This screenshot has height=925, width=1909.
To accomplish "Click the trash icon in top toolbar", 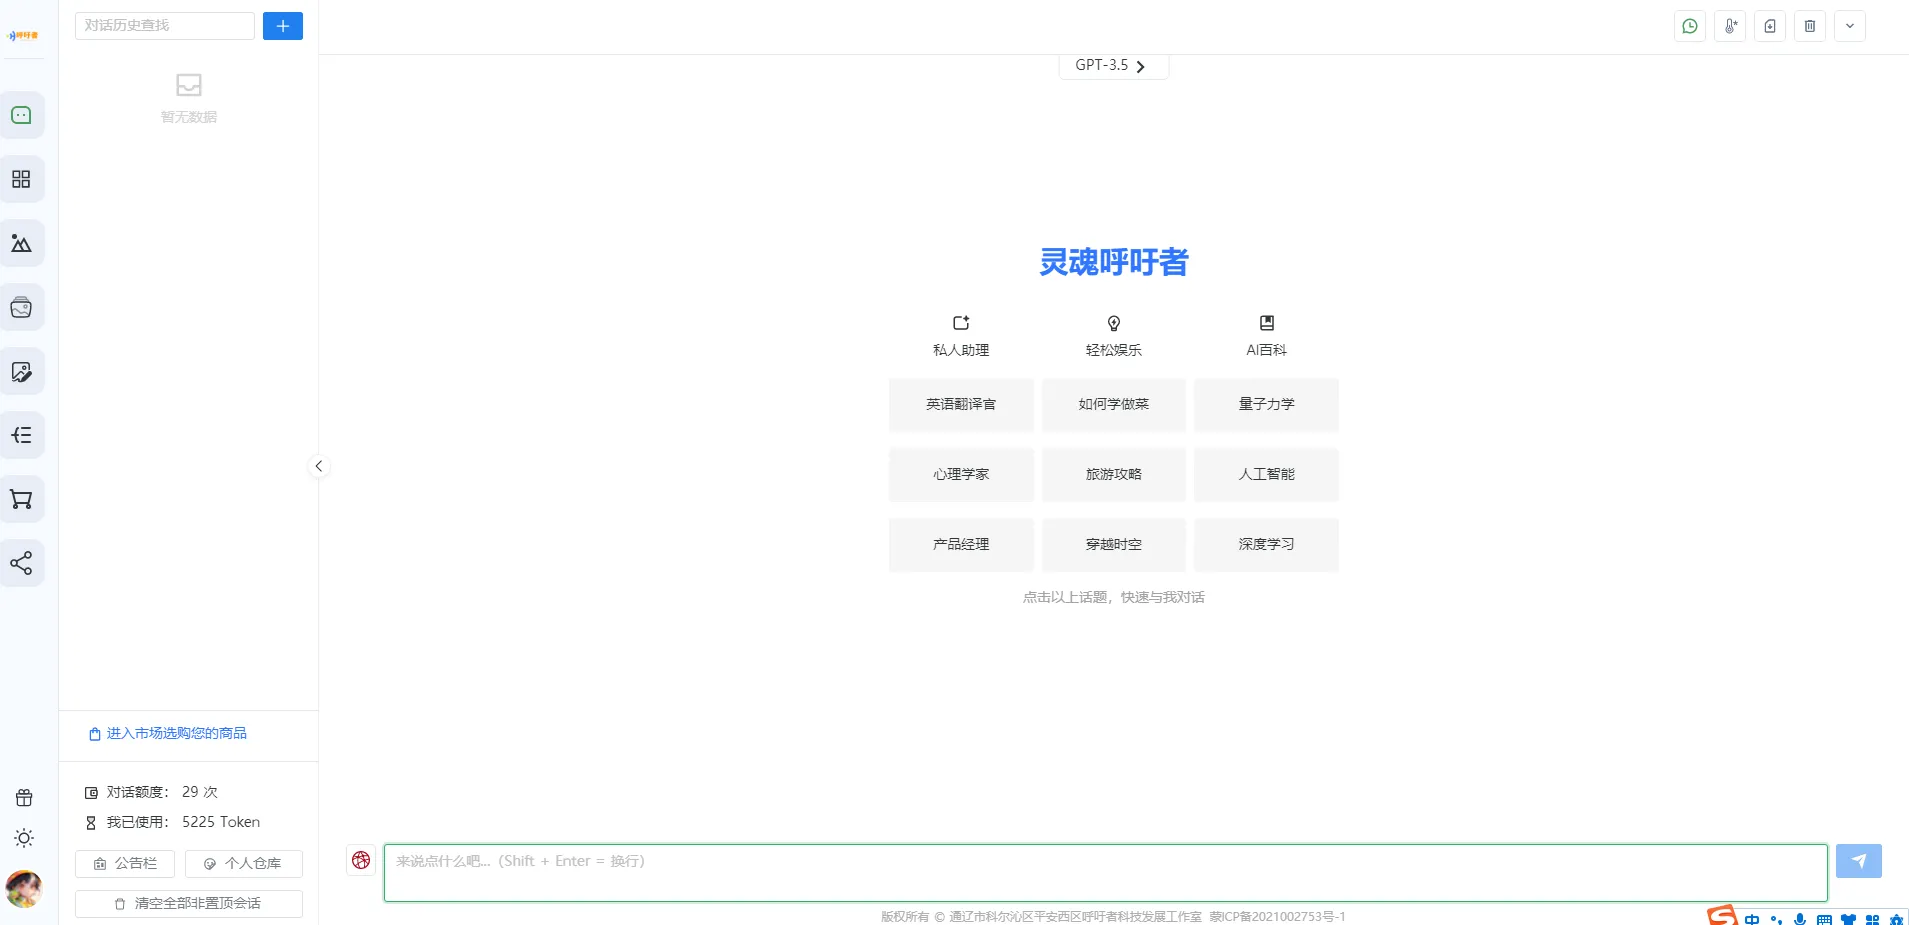I will point(1809,26).
